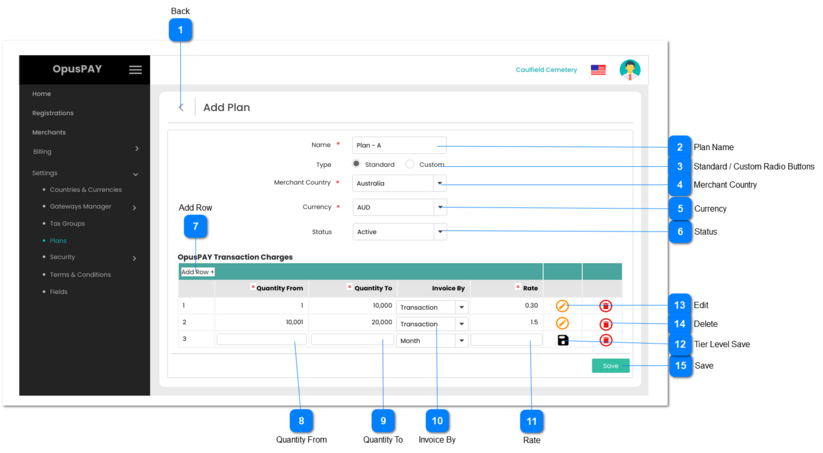Open the Status dropdown showing Active
Screen dimensions: 823x453
pos(439,231)
